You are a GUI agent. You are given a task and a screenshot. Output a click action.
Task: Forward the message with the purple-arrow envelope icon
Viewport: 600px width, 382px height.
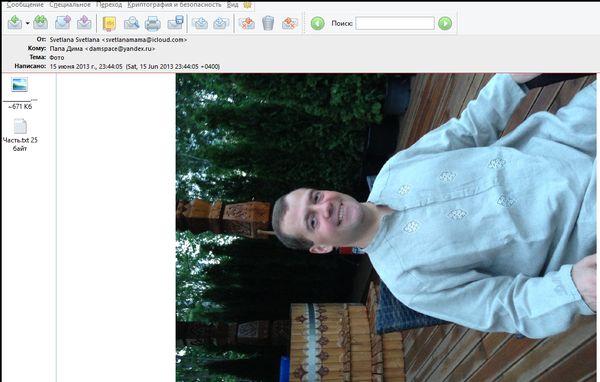tap(62, 23)
